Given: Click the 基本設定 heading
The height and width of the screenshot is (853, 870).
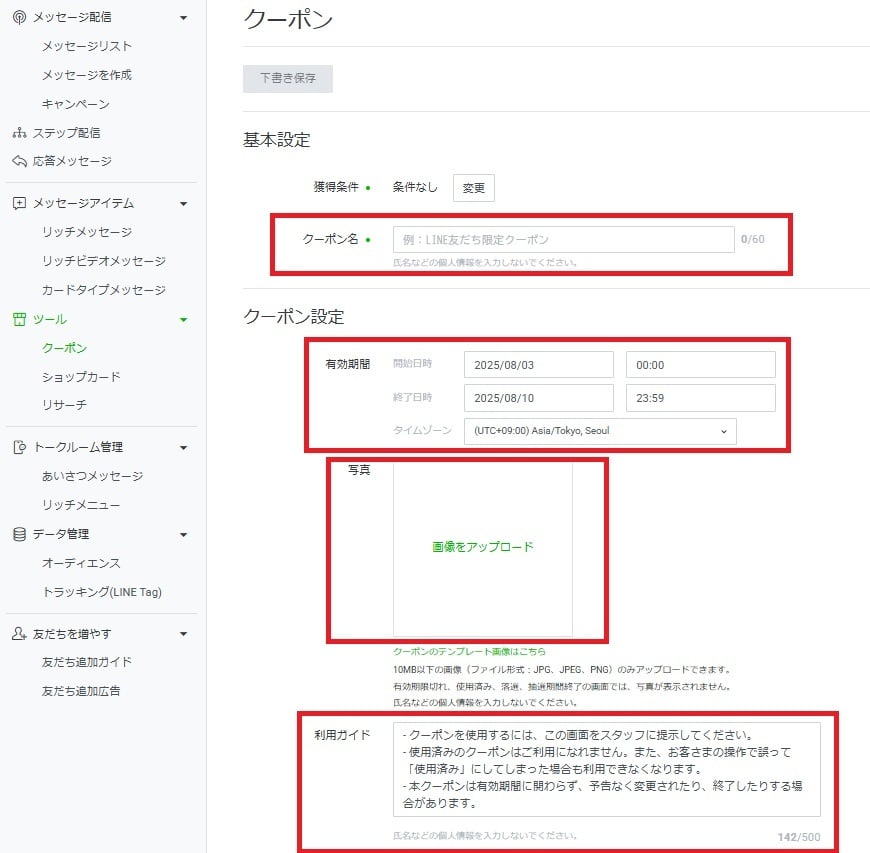Looking at the screenshot, I should [x=276, y=140].
